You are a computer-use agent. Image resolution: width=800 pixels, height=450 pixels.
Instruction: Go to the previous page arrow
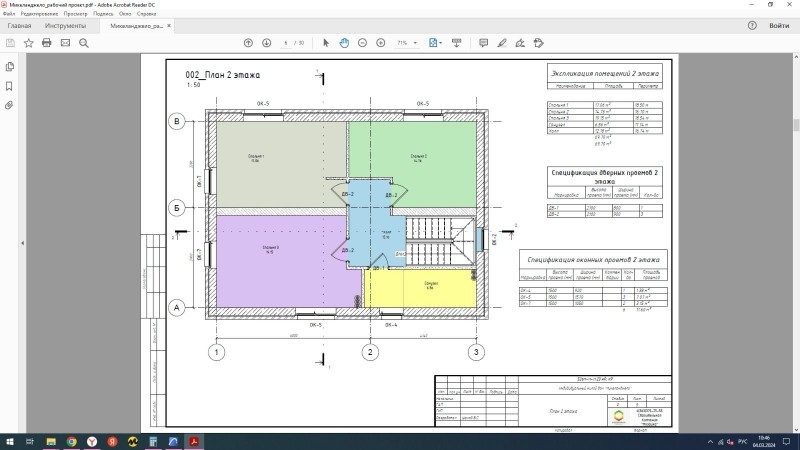coord(249,43)
